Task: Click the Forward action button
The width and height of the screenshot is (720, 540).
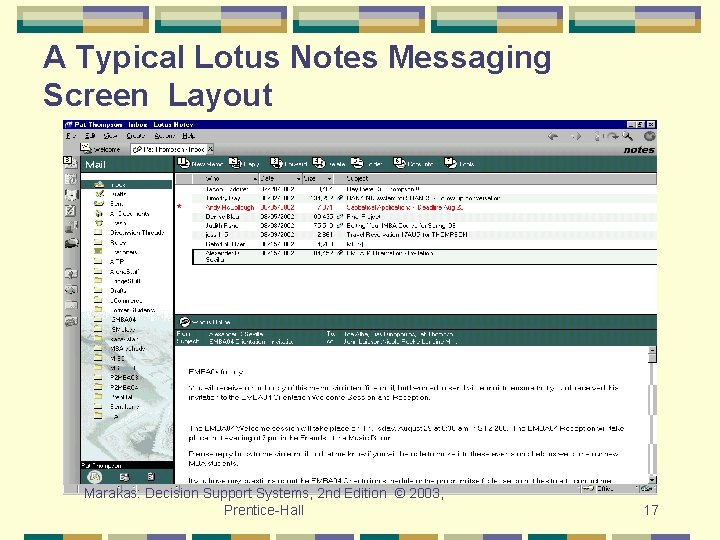Action: (x=289, y=163)
